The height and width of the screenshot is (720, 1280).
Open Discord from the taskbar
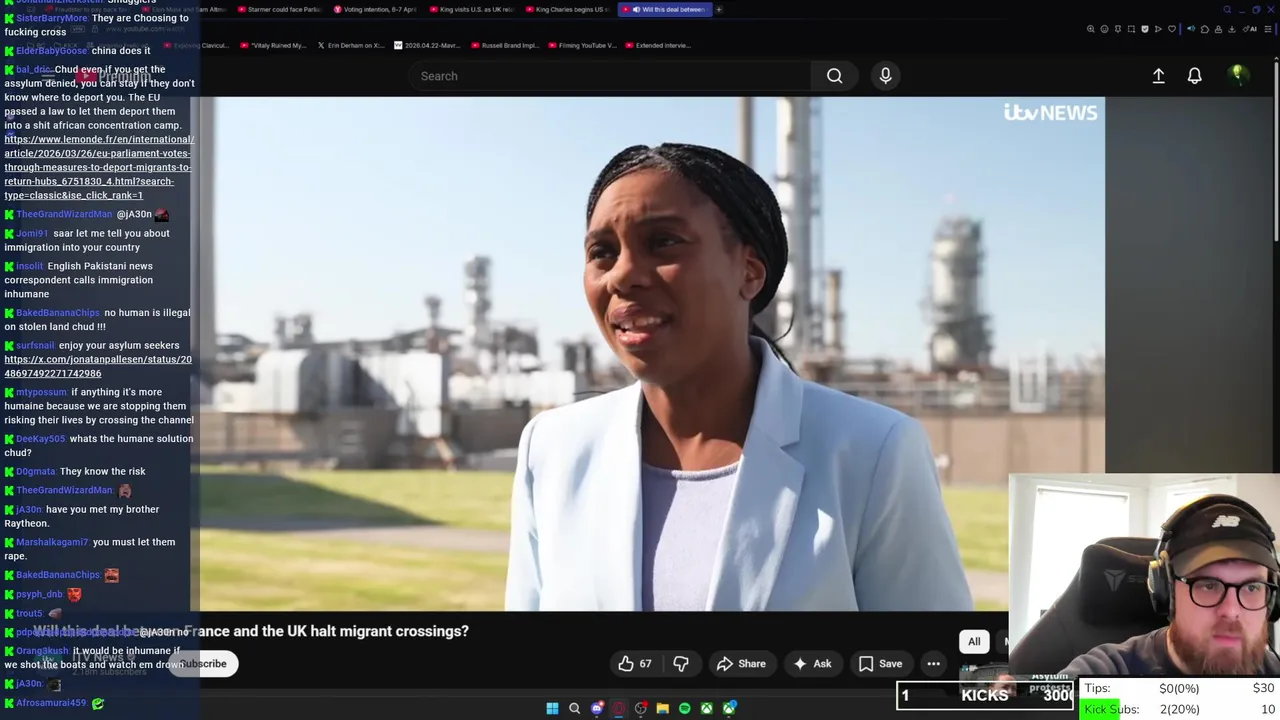597,708
